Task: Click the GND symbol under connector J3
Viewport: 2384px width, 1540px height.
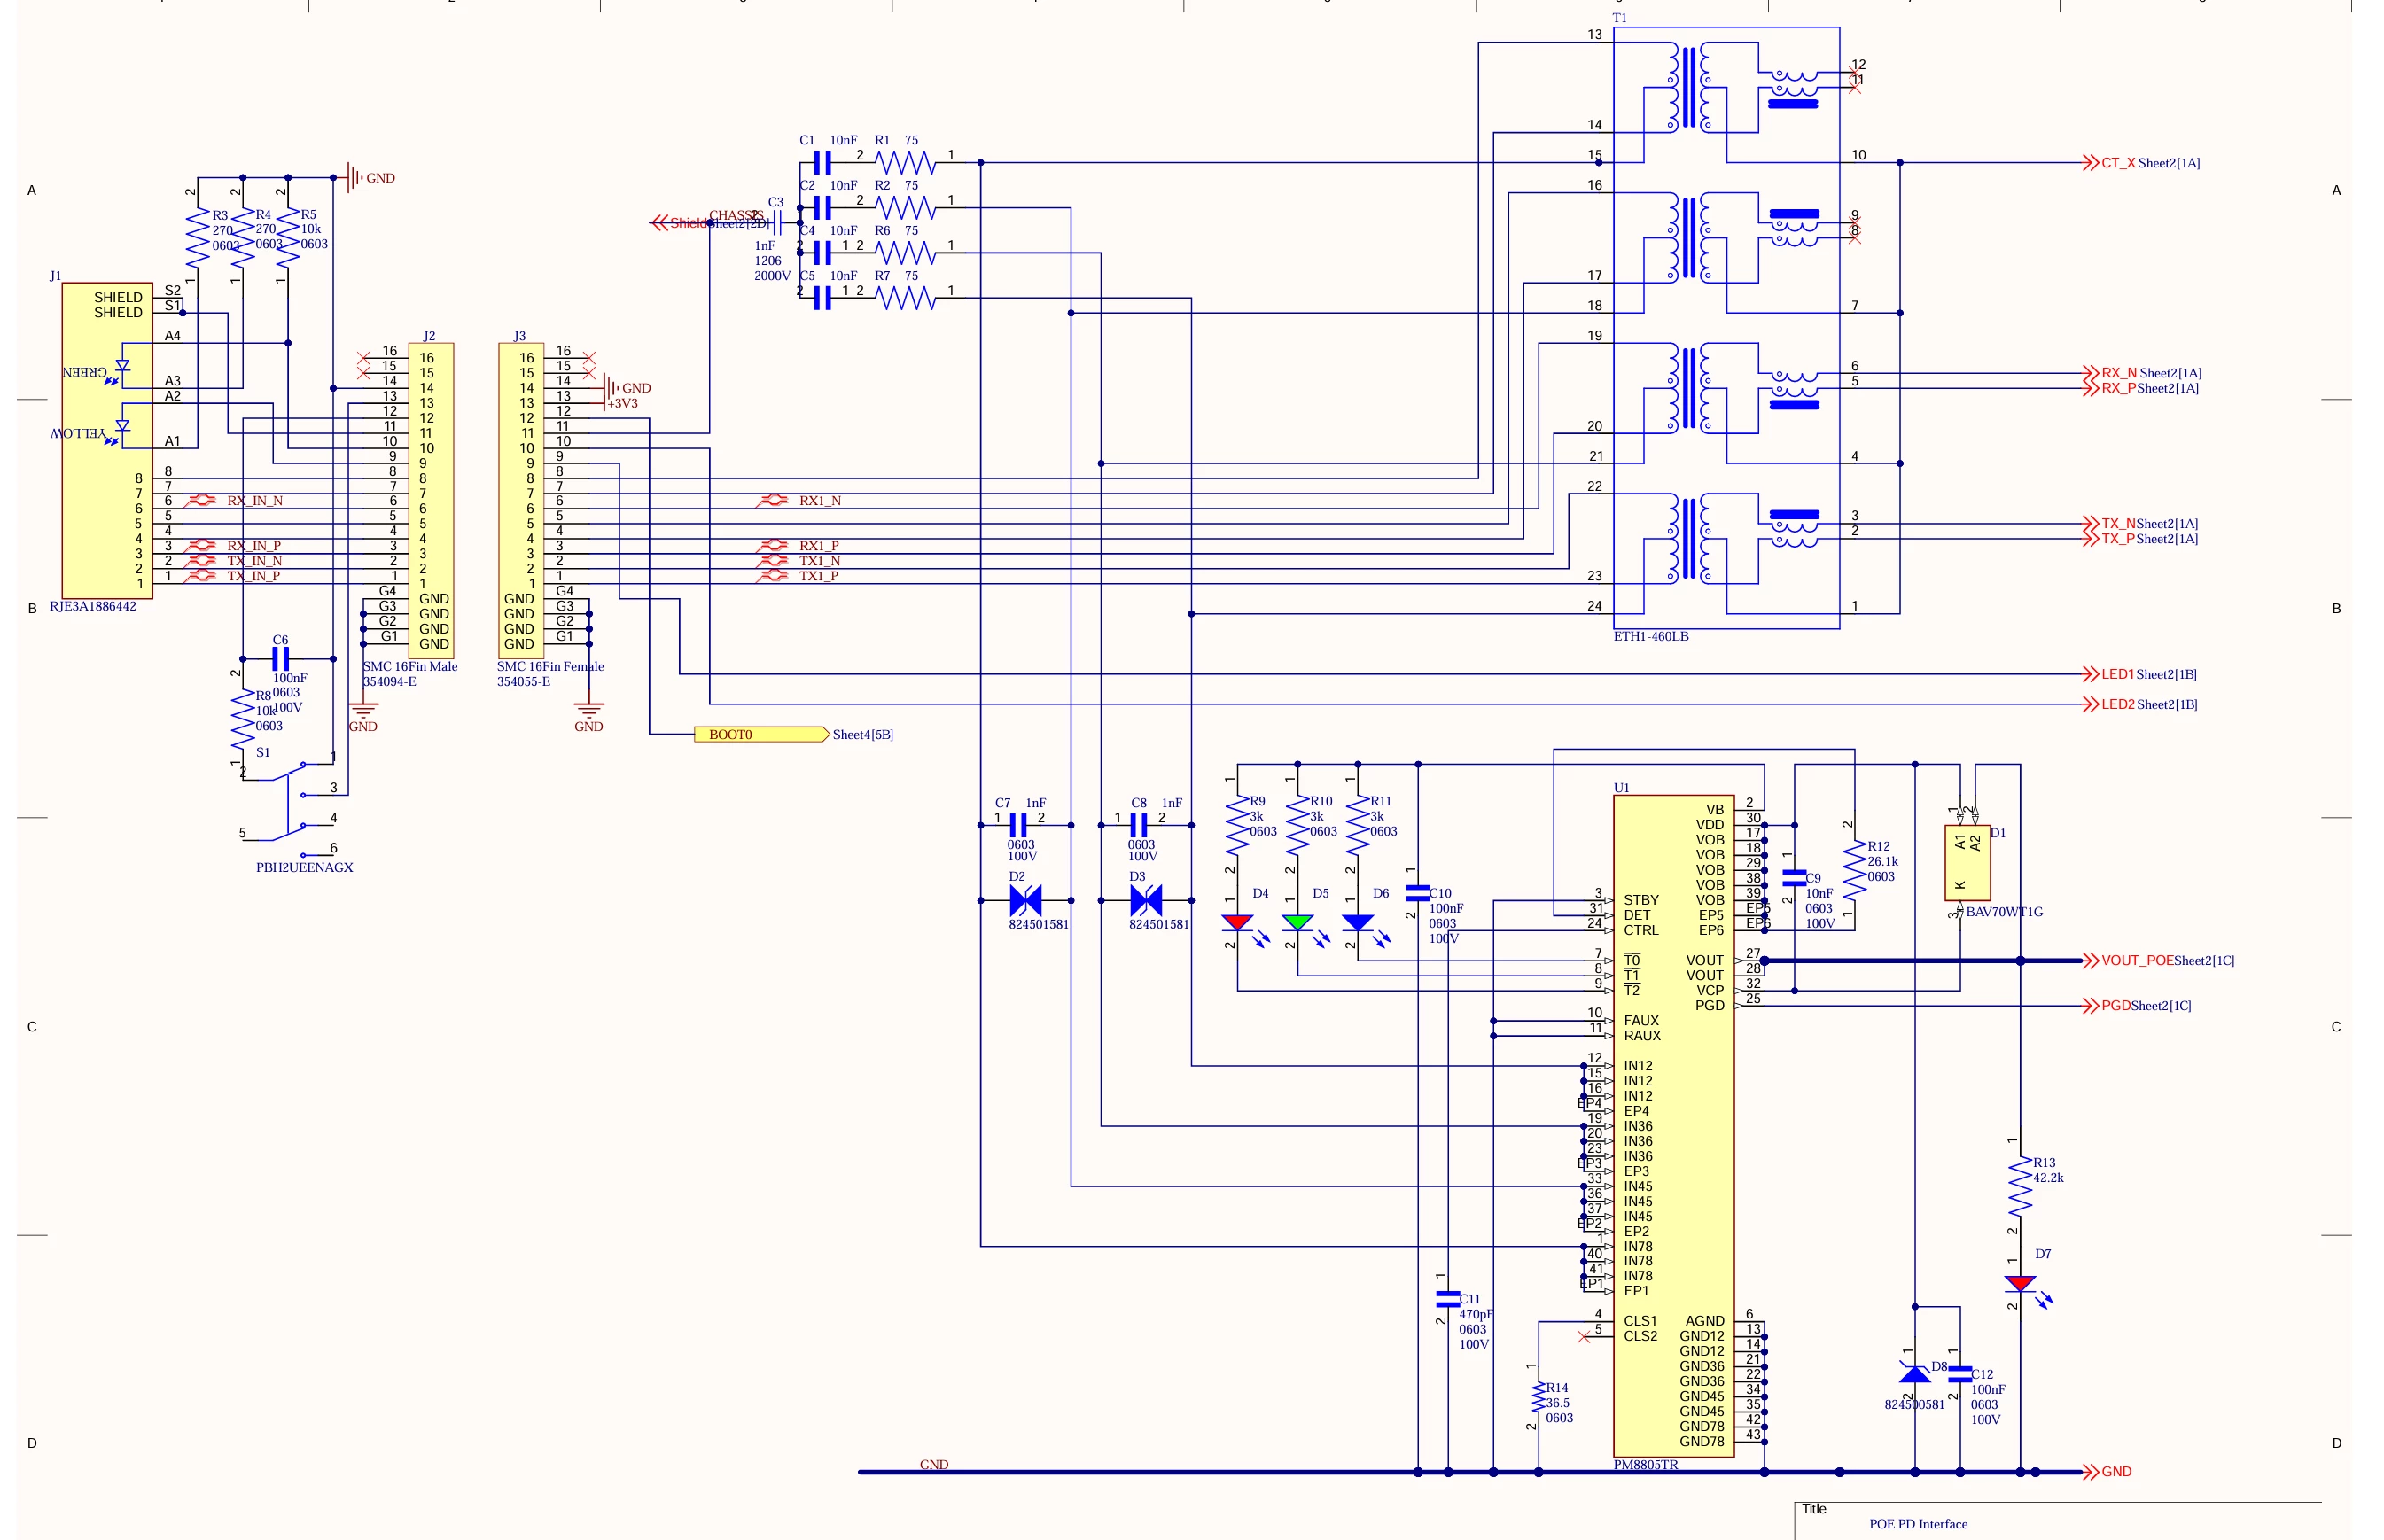Action: (589, 712)
